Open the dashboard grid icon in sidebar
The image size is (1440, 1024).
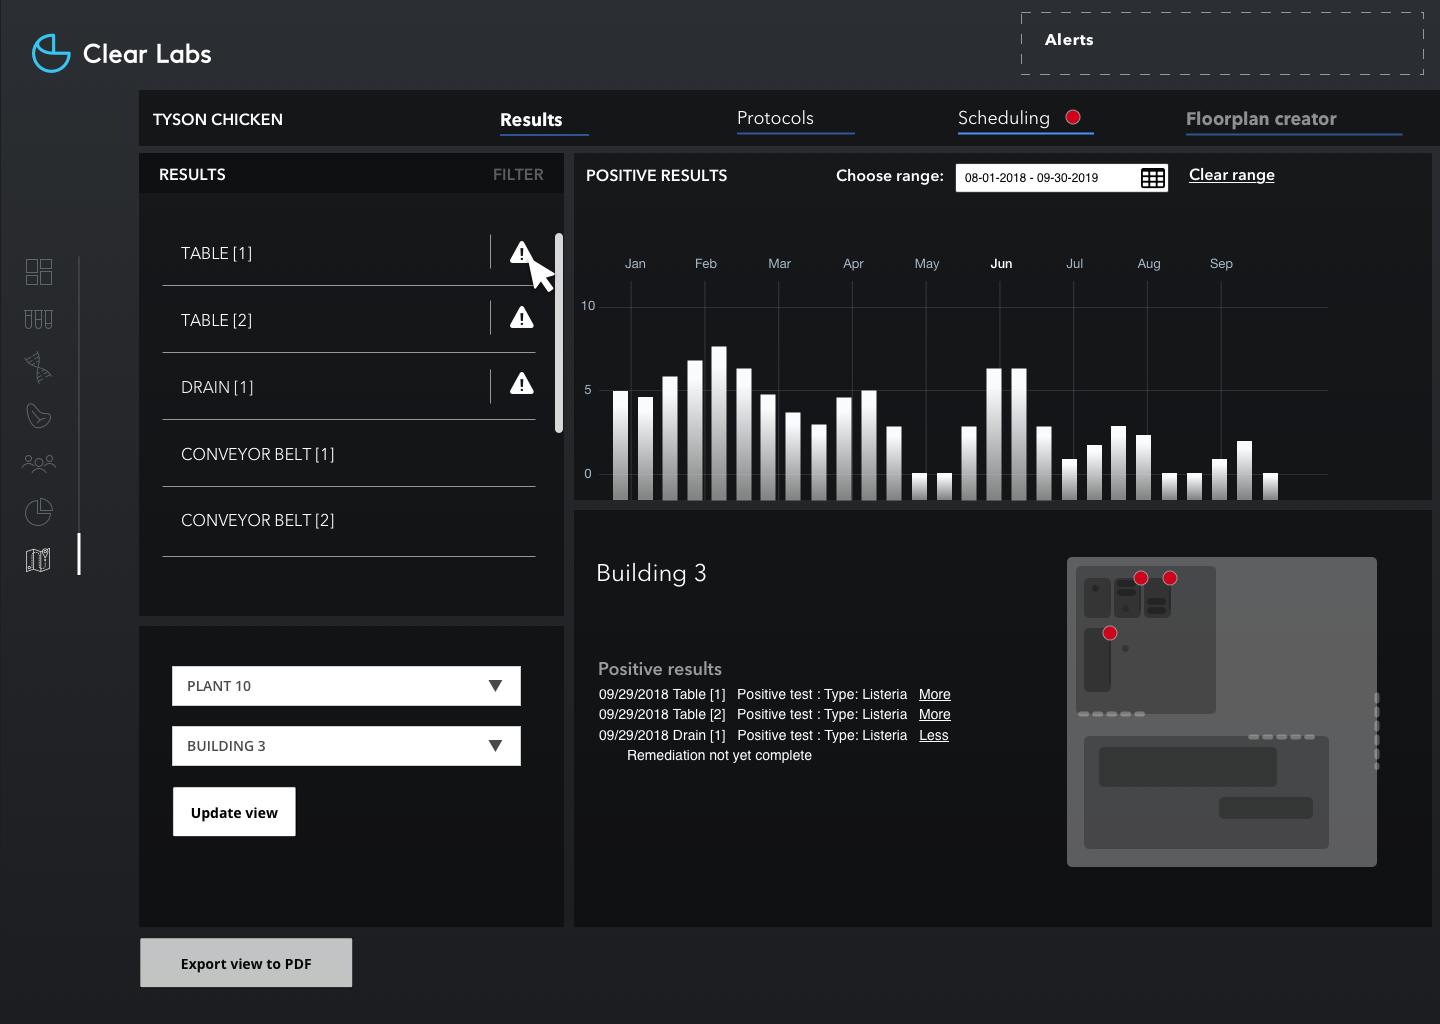39,272
